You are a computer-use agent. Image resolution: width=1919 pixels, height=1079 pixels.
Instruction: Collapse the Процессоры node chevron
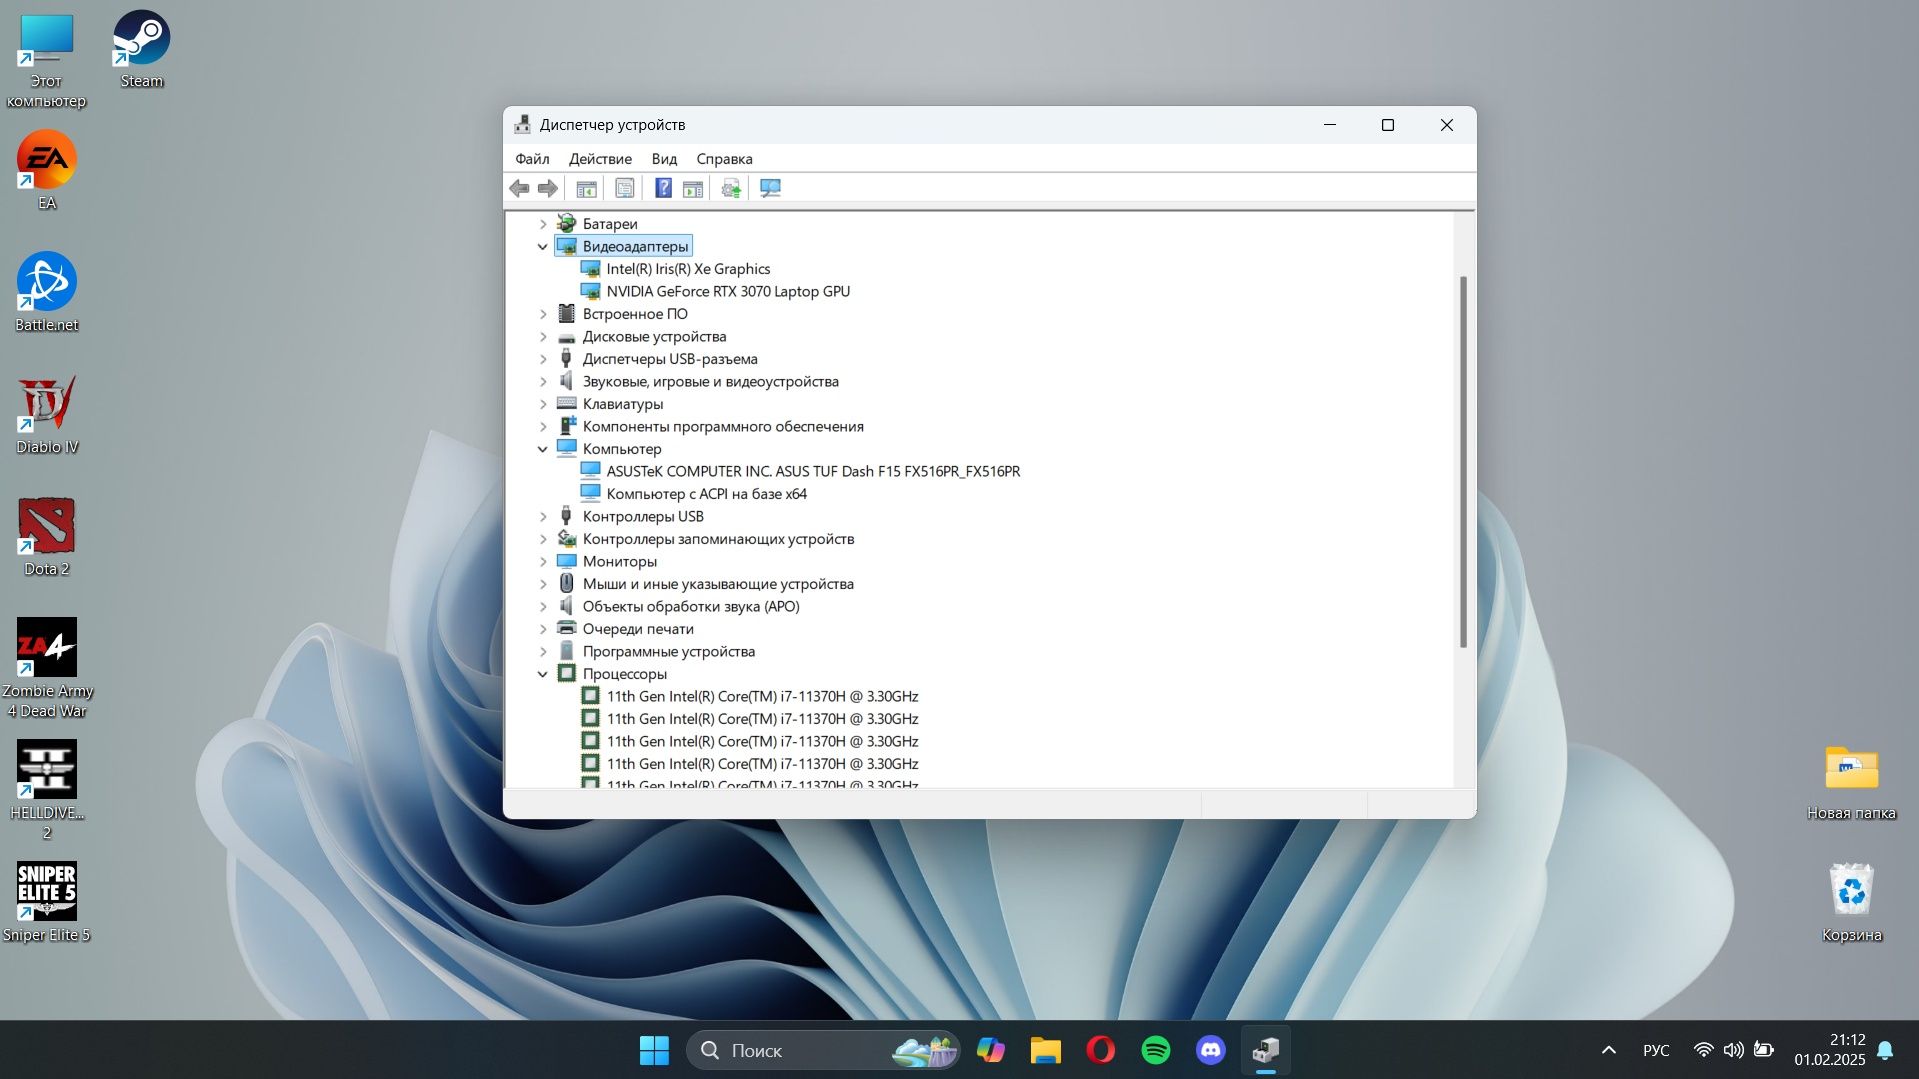click(x=543, y=674)
